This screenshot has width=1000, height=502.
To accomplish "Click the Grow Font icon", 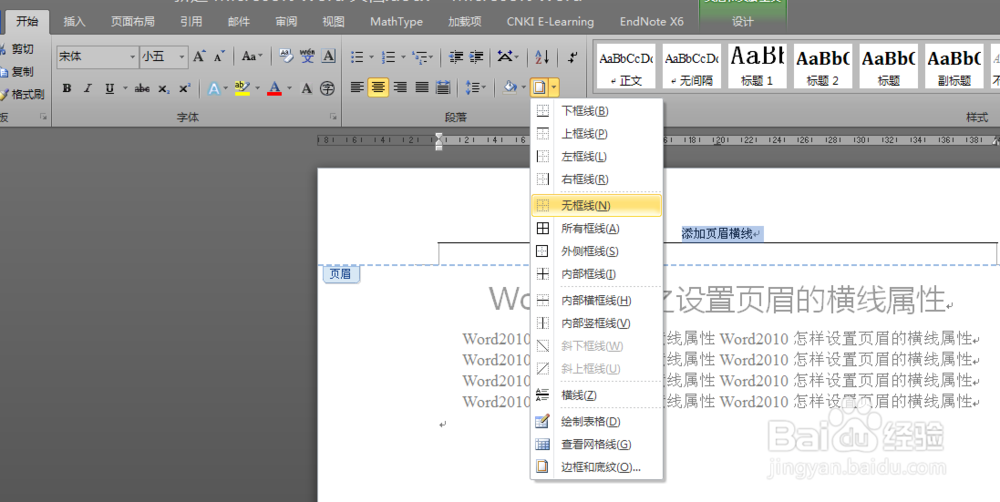I will pyautogui.click(x=199, y=56).
